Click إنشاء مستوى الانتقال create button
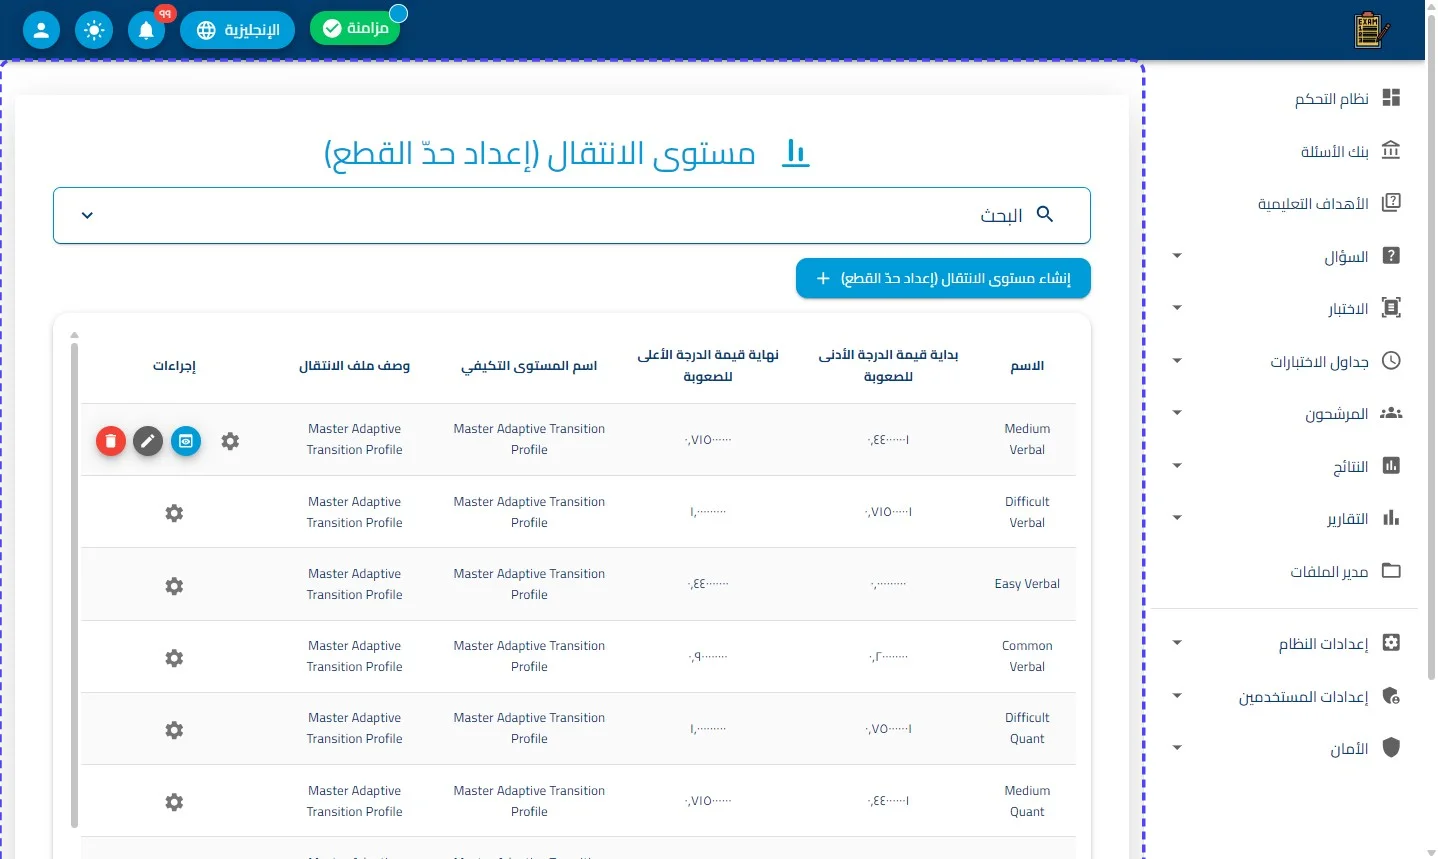Screen dimensions: 1438x859 pos(943,278)
